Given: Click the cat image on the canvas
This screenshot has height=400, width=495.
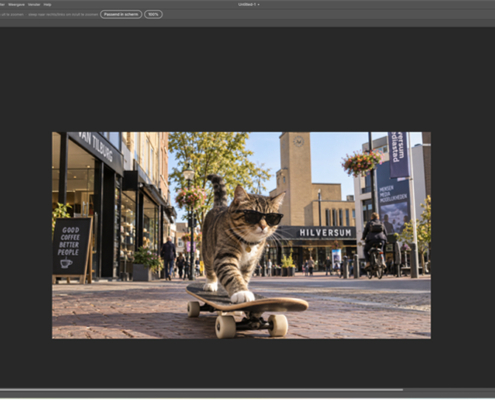Looking at the screenshot, I should click(241, 235).
